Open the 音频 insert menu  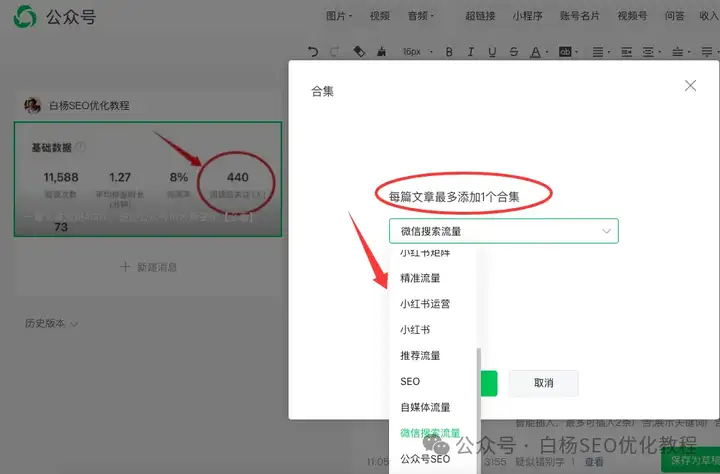420,16
